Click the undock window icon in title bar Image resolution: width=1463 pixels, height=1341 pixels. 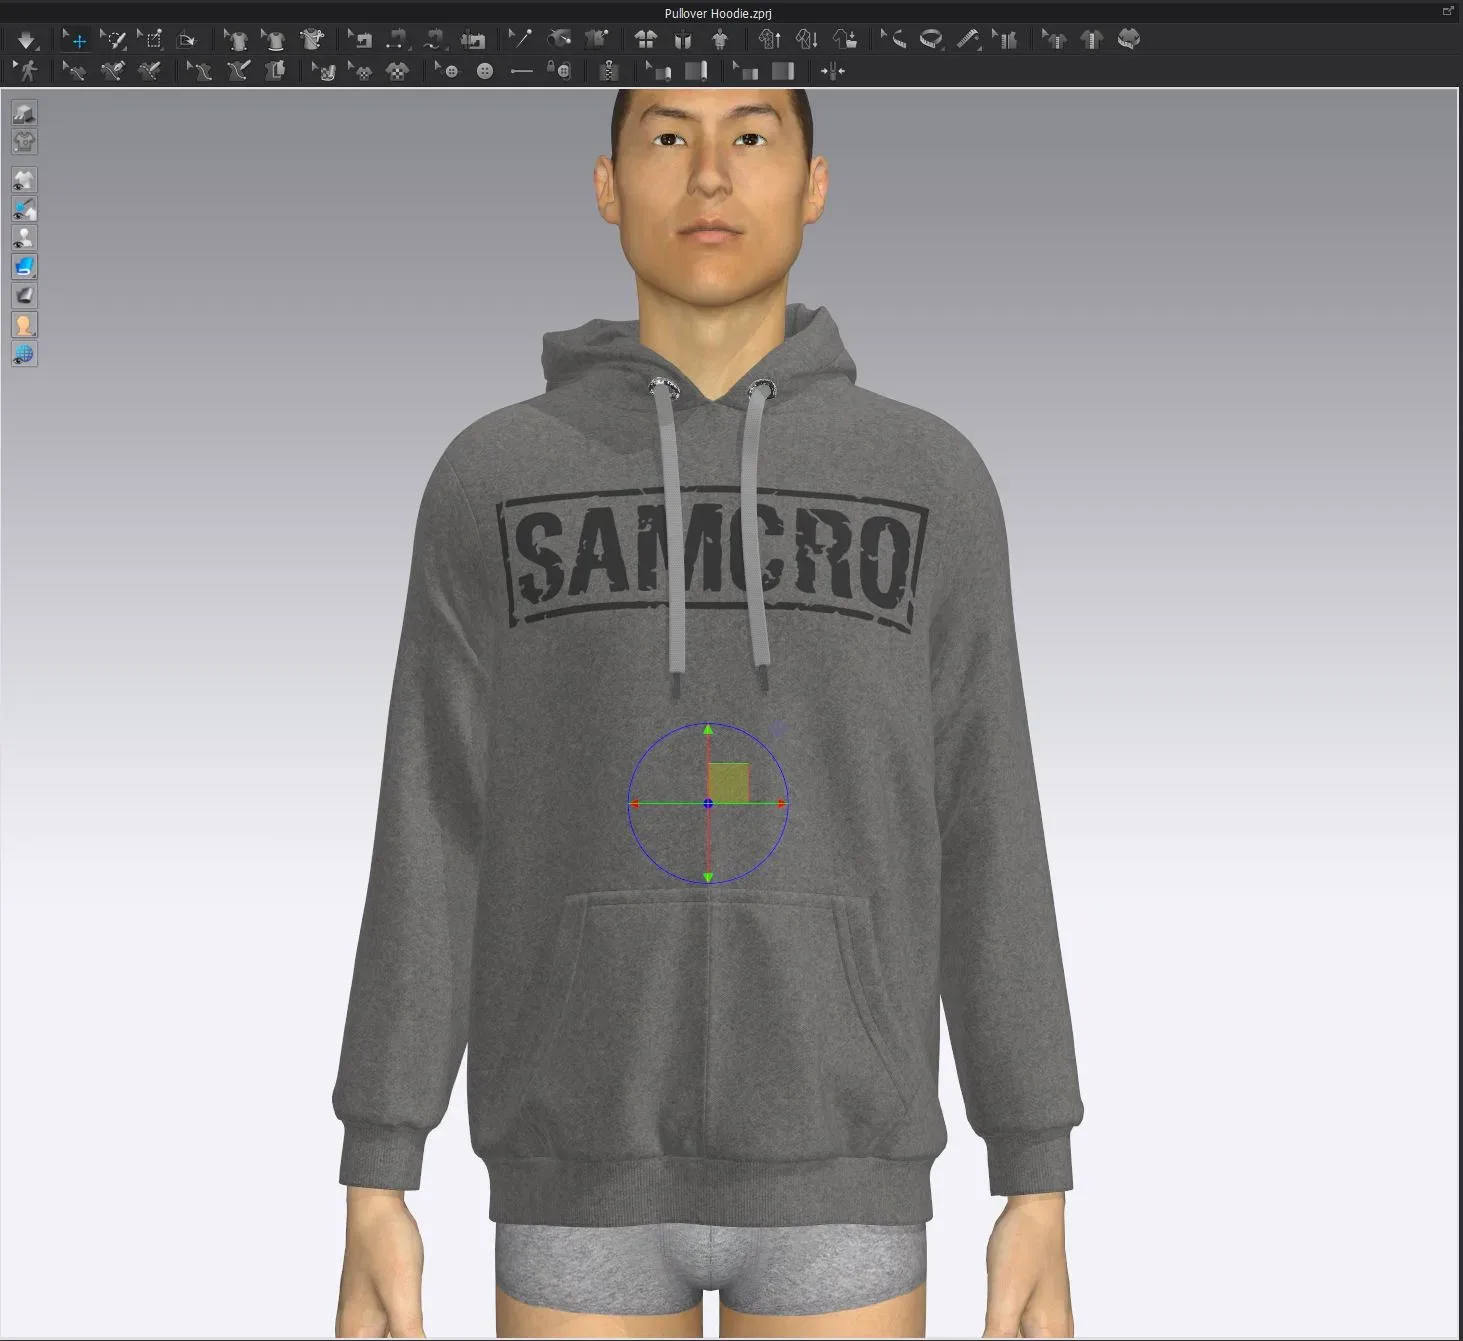(1447, 11)
